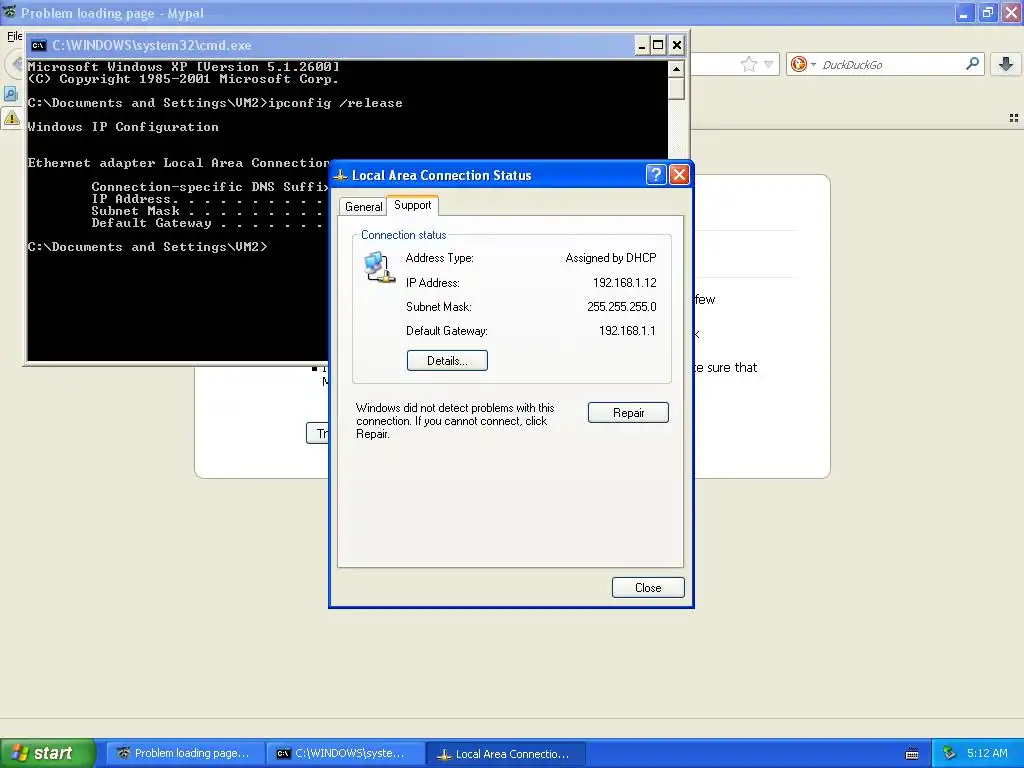Viewport: 1024px width, 768px height.
Task: Click the Assigned by DHCP text
Action: (611, 258)
